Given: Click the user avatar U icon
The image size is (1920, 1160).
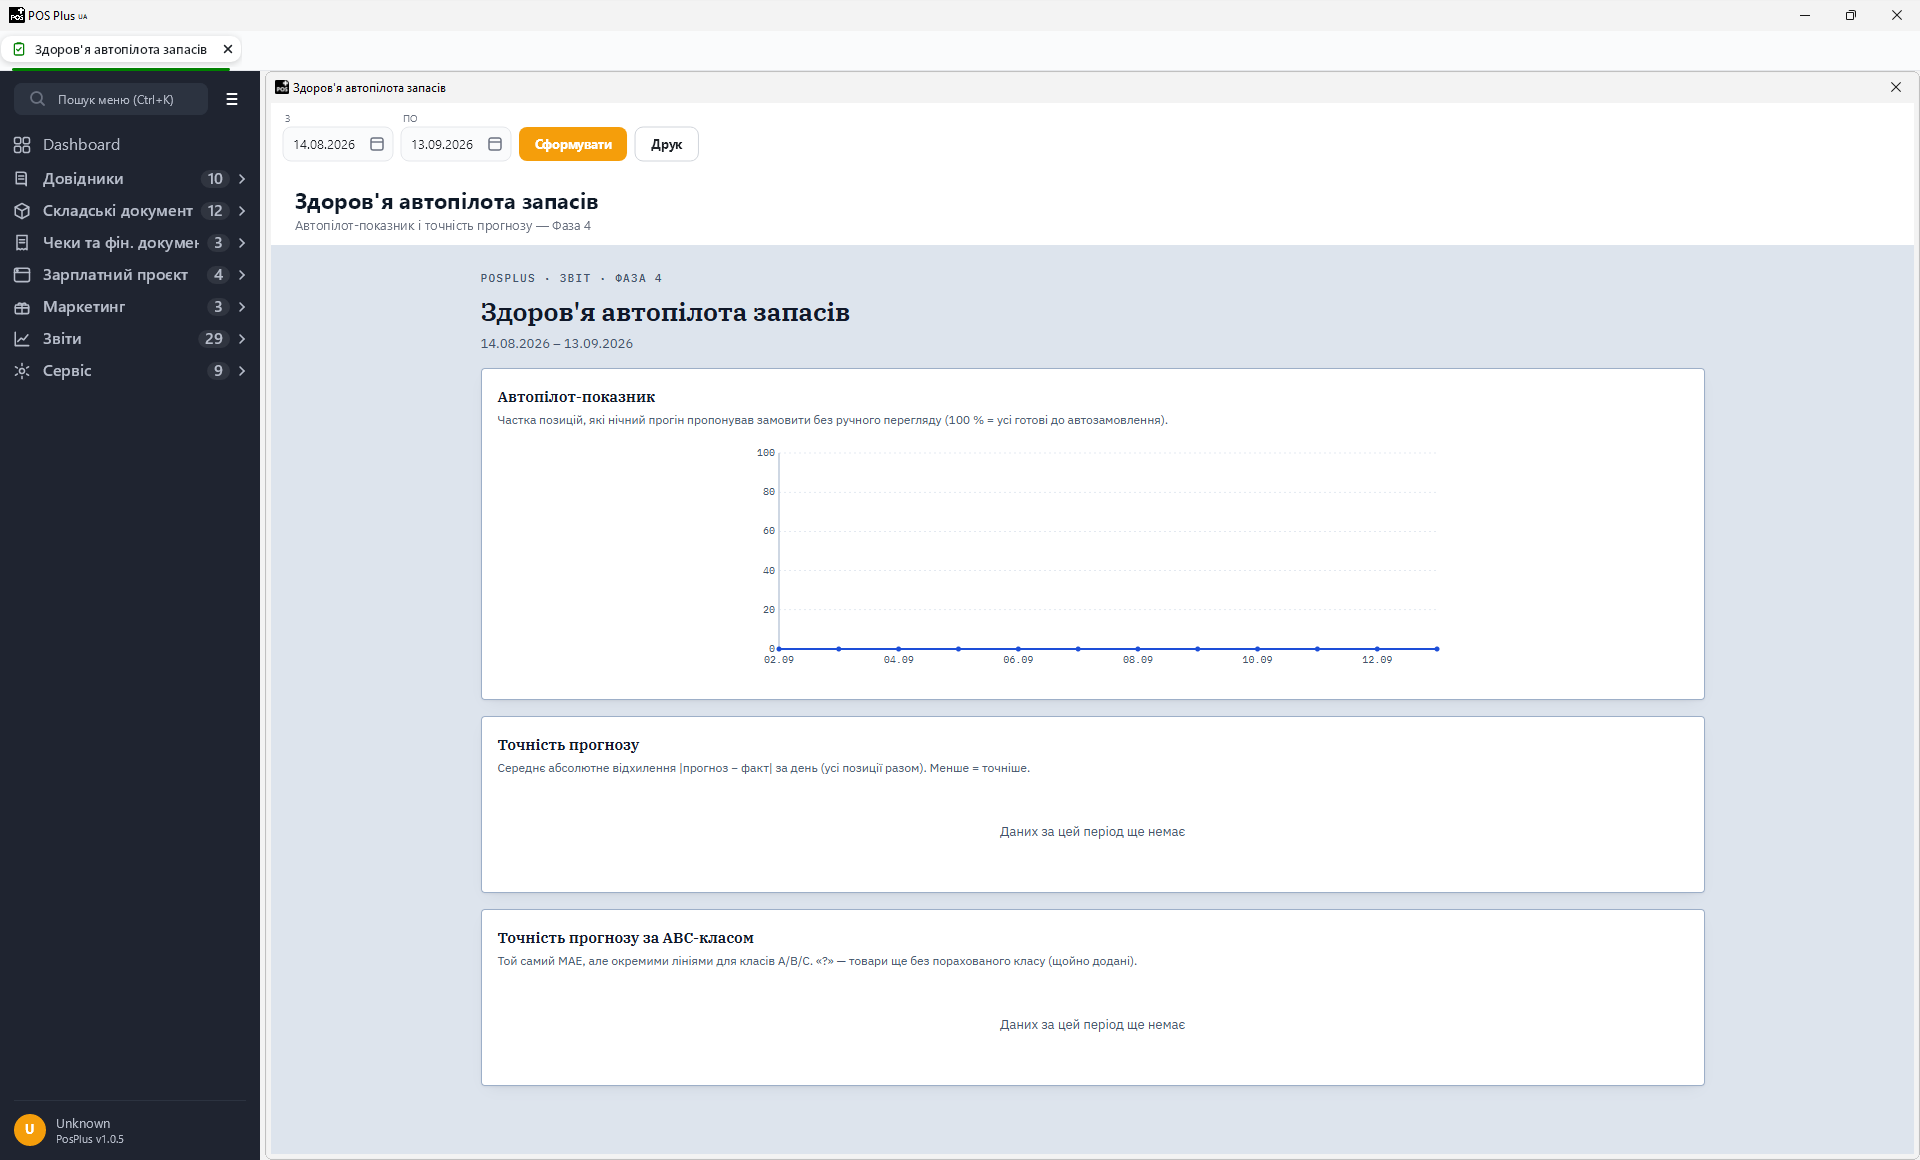Looking at the screenshot, I should click(30, 1130).
